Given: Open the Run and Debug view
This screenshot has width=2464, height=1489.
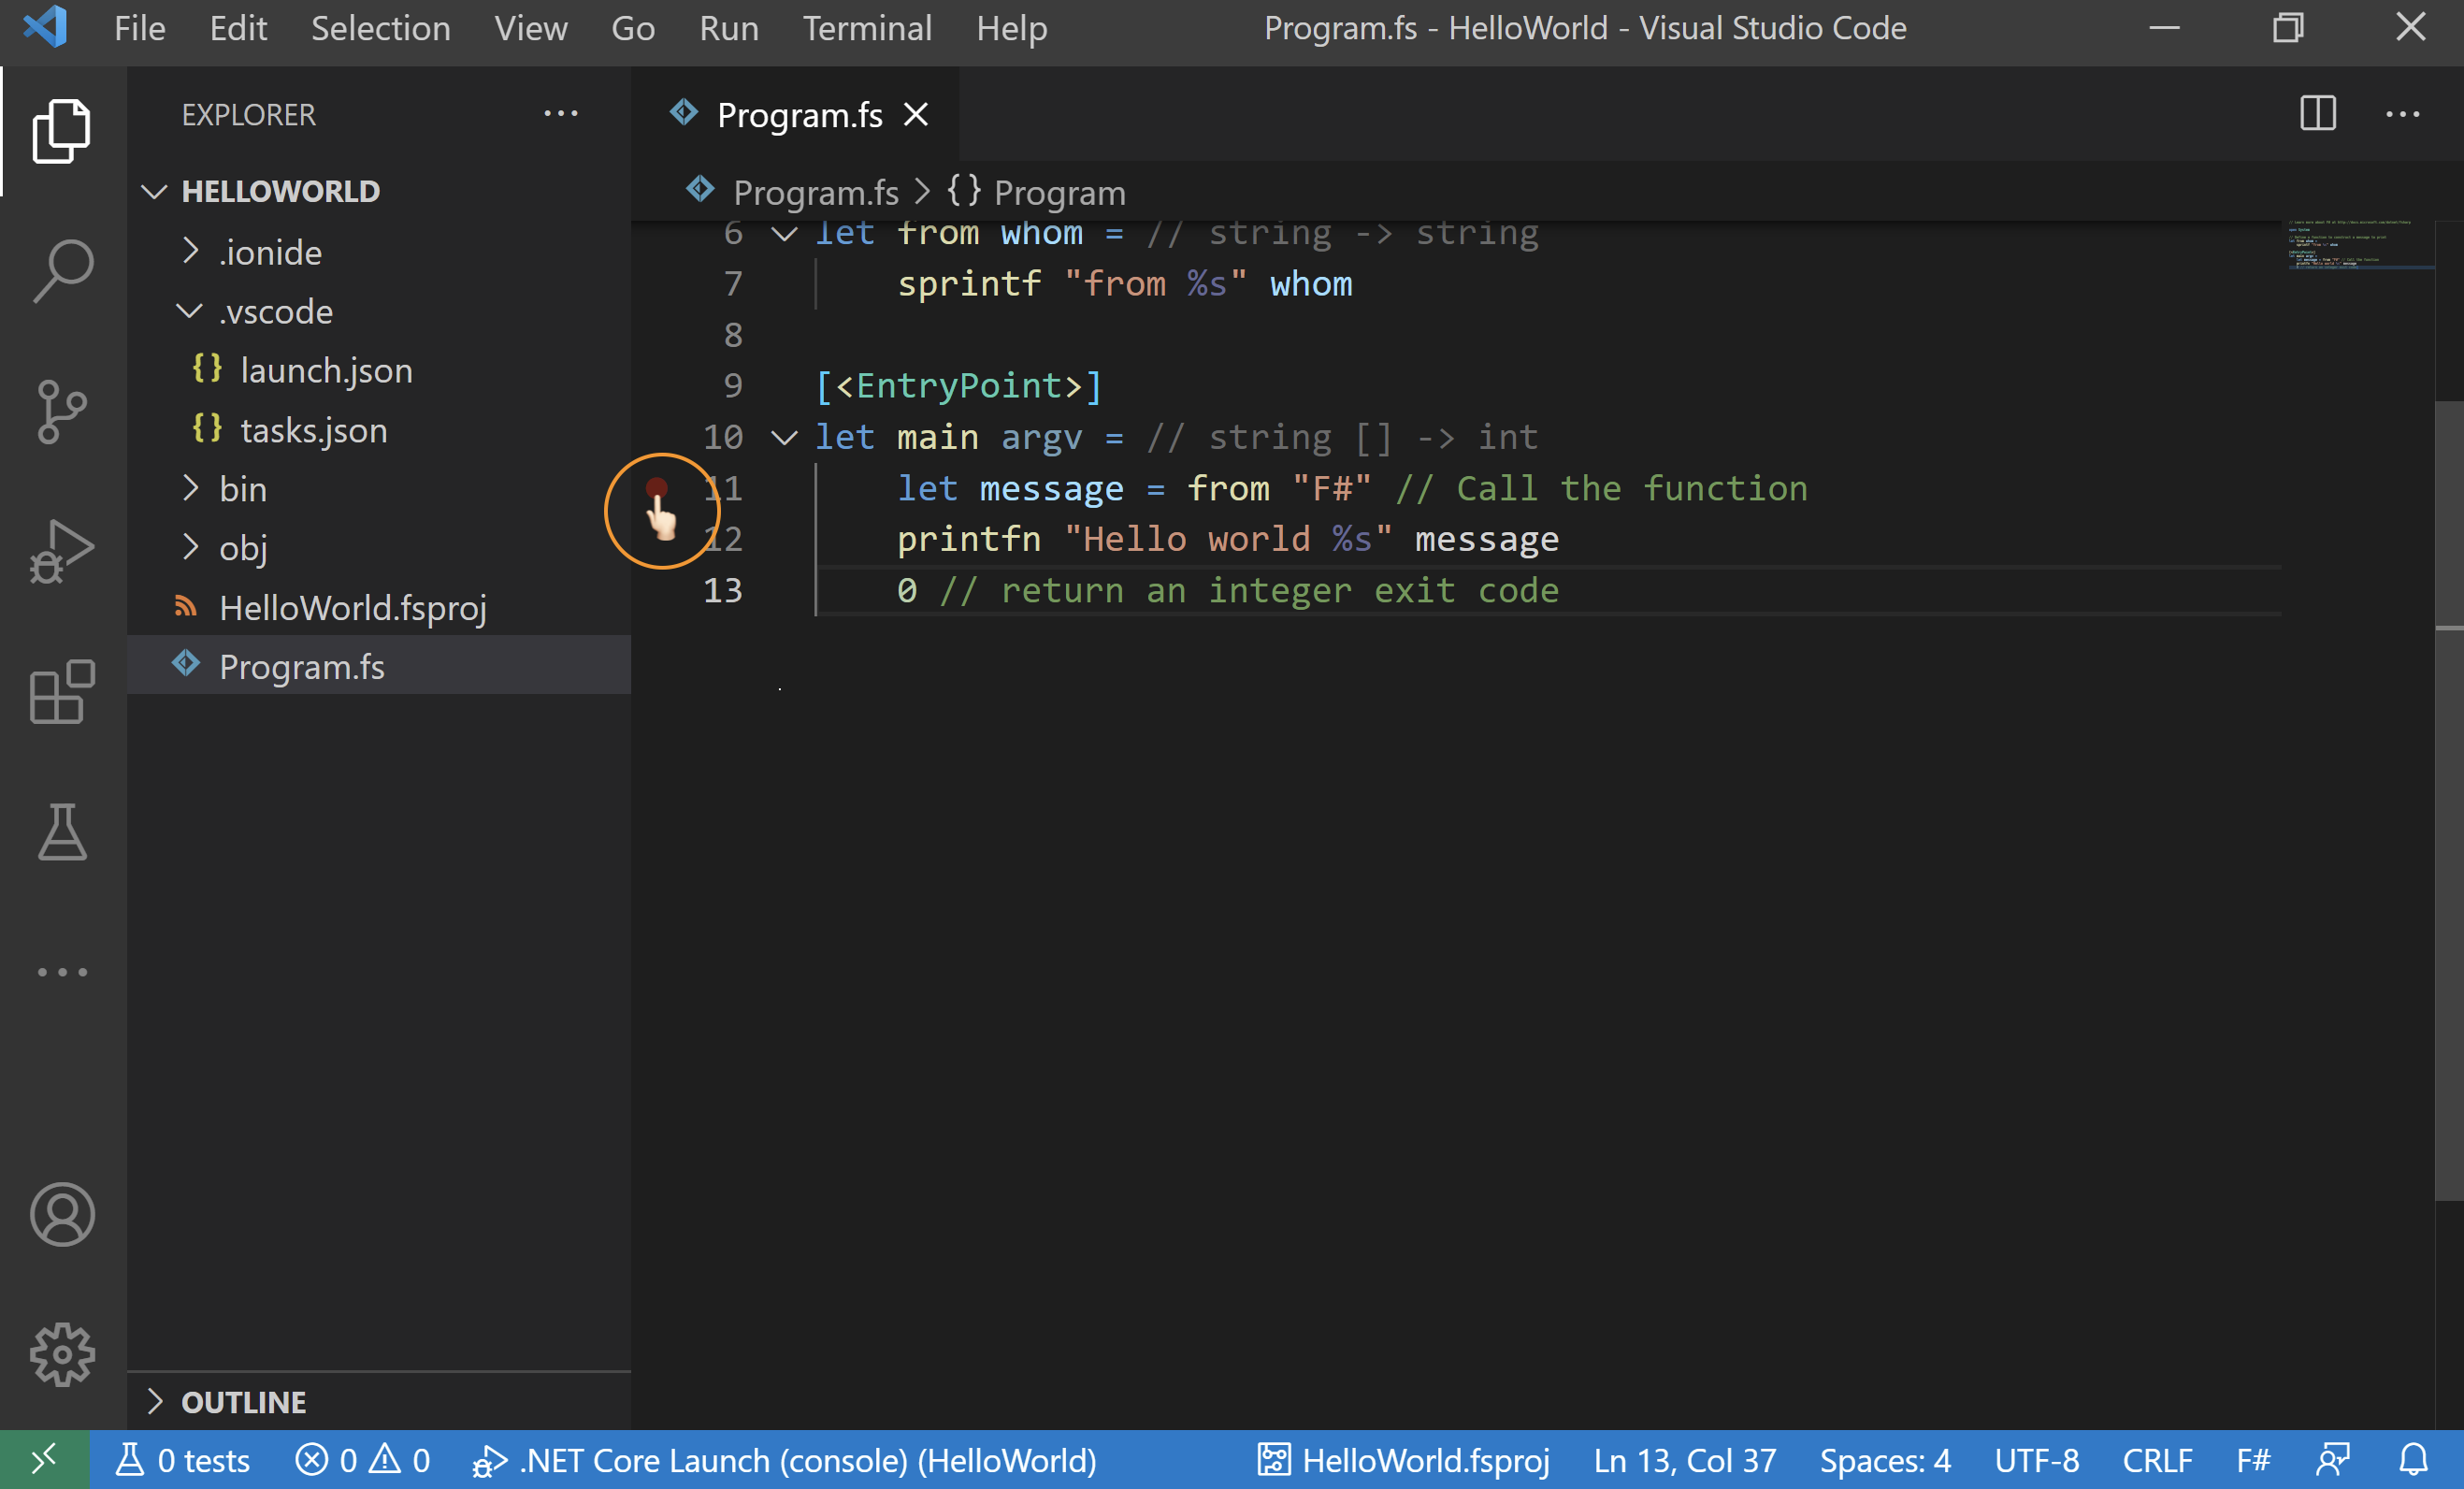Looking at the screenshot, I should tap(62, 550).
